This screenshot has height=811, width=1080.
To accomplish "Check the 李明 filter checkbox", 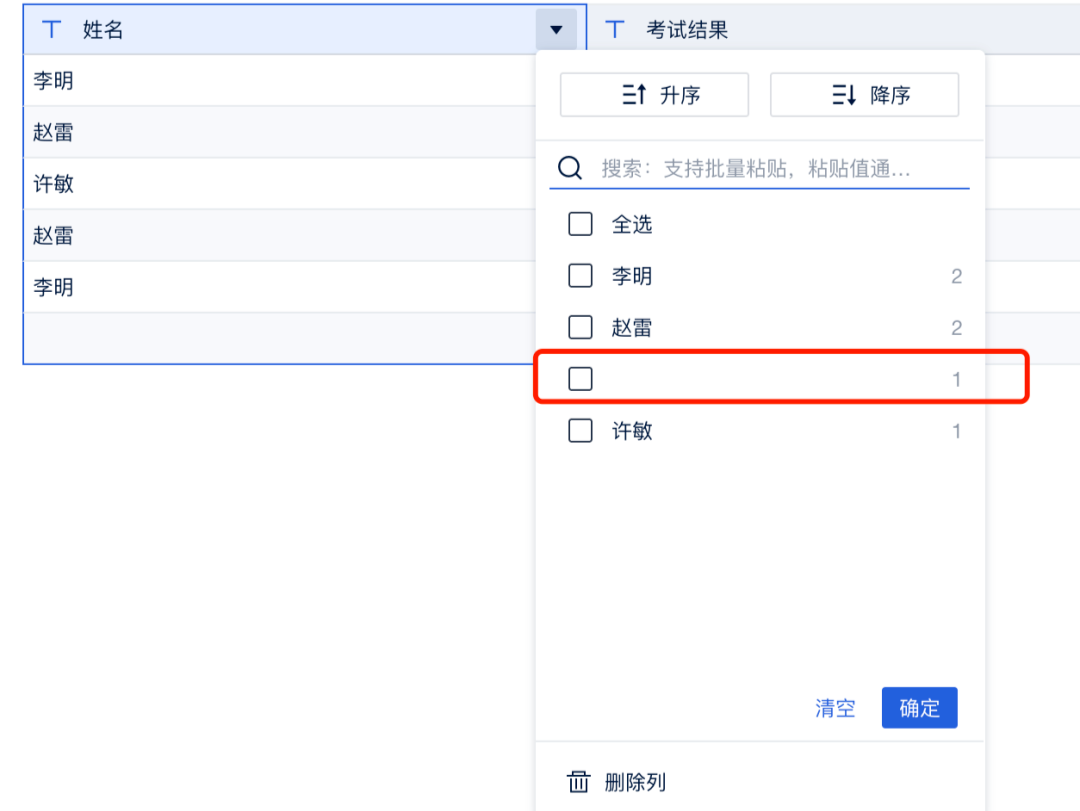I will tap(580, 276).
